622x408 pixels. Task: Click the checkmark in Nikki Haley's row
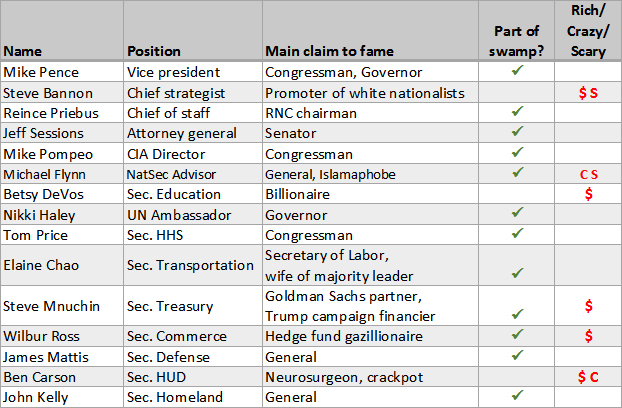pyautogui.click(x=517, y=214)
